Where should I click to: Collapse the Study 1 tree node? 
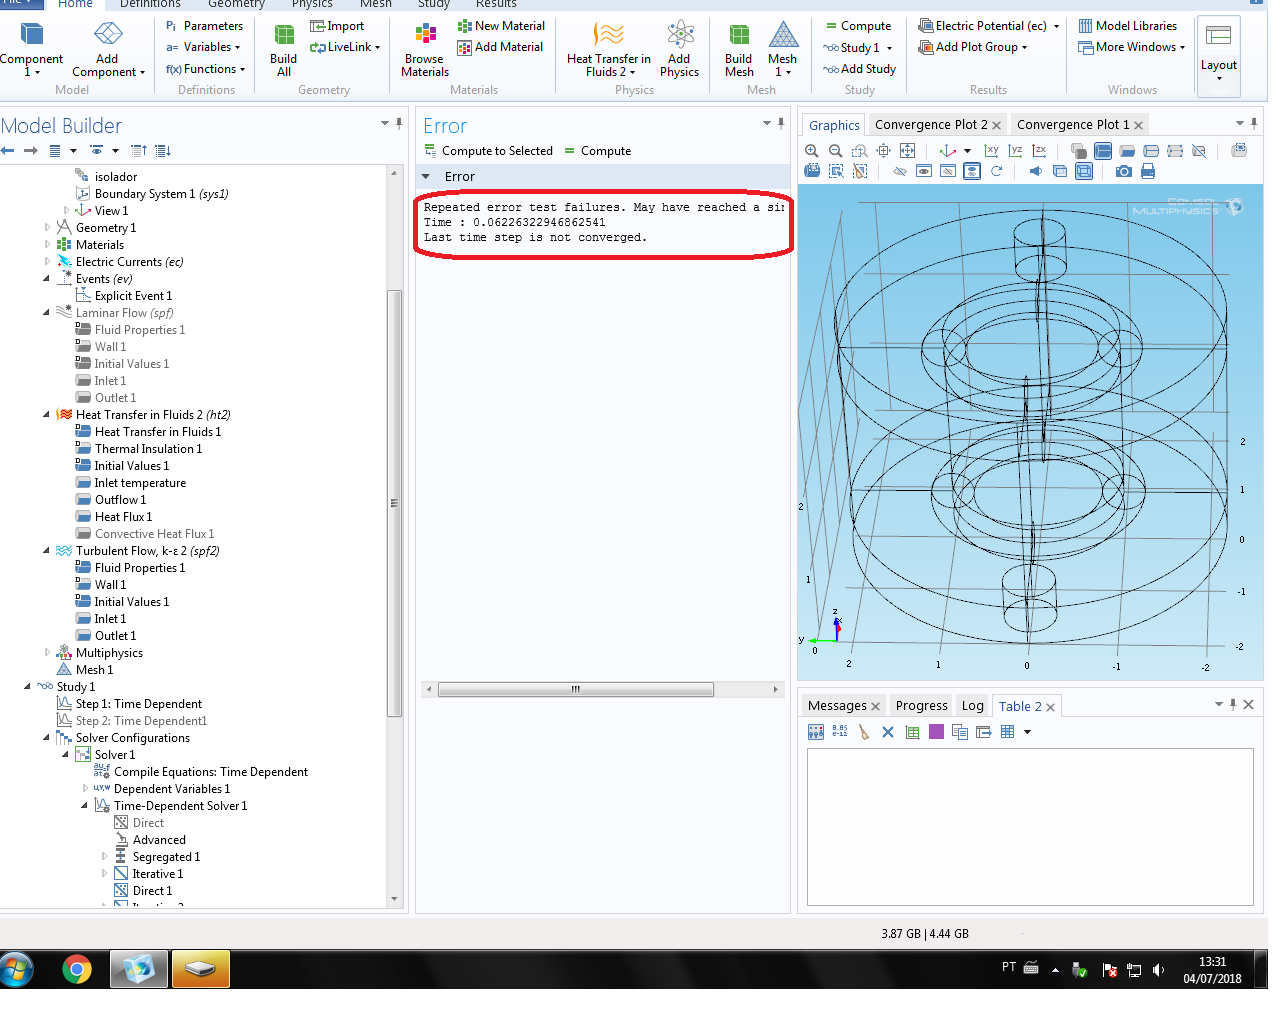[27, 687]
